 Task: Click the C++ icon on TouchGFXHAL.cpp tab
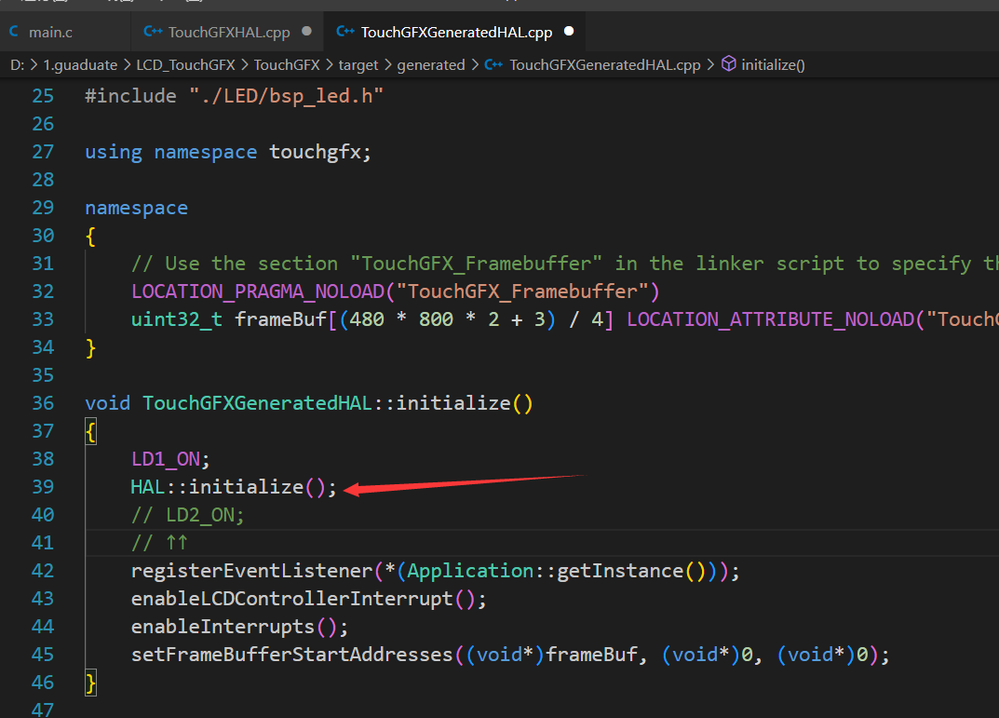click(x=153, y=31)
